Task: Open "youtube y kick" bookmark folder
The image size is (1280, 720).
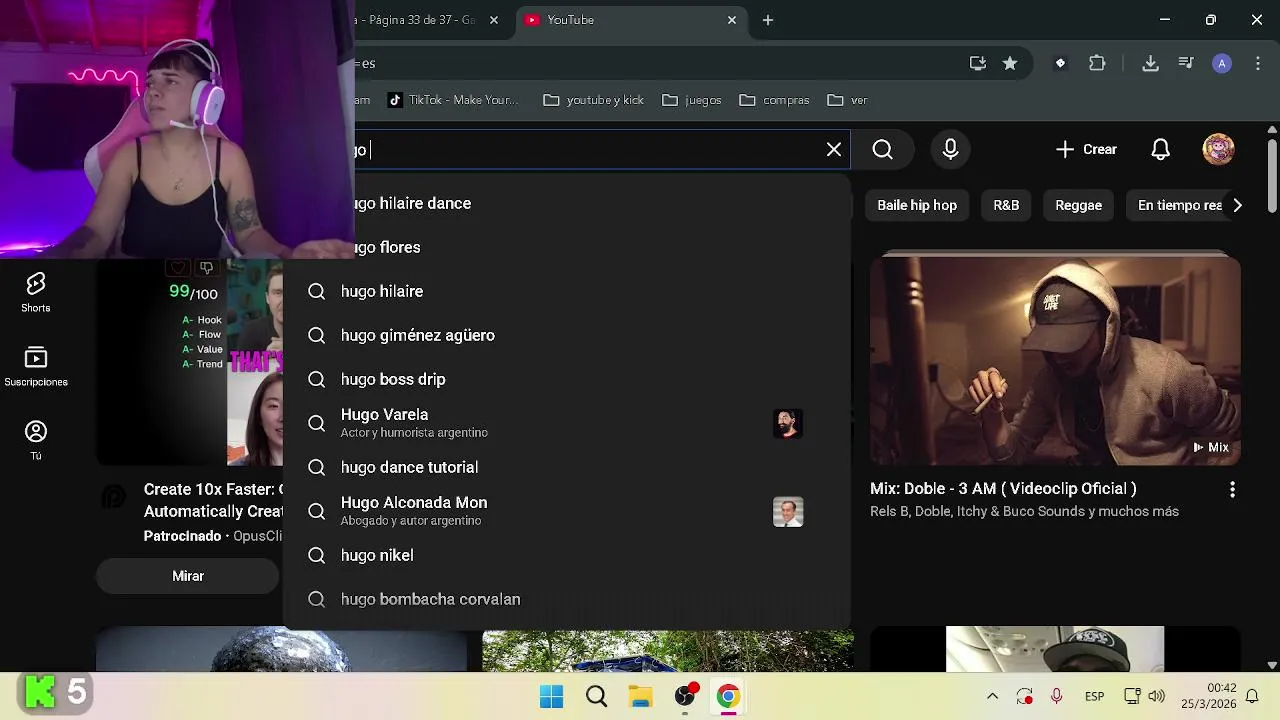Action: 594,100
